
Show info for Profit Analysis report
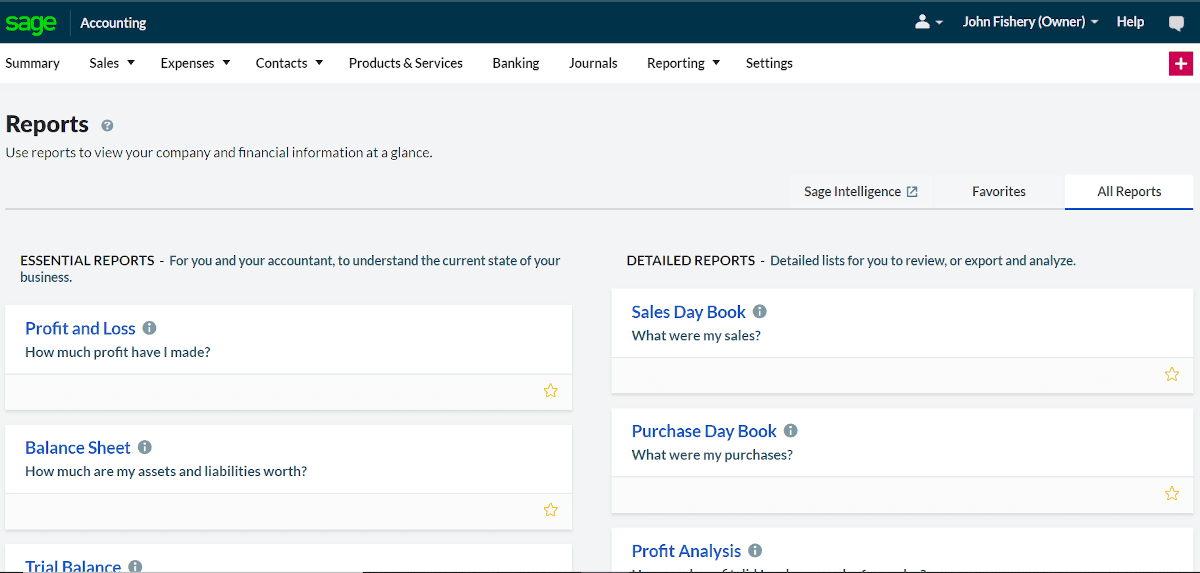[x=755, y=551]
